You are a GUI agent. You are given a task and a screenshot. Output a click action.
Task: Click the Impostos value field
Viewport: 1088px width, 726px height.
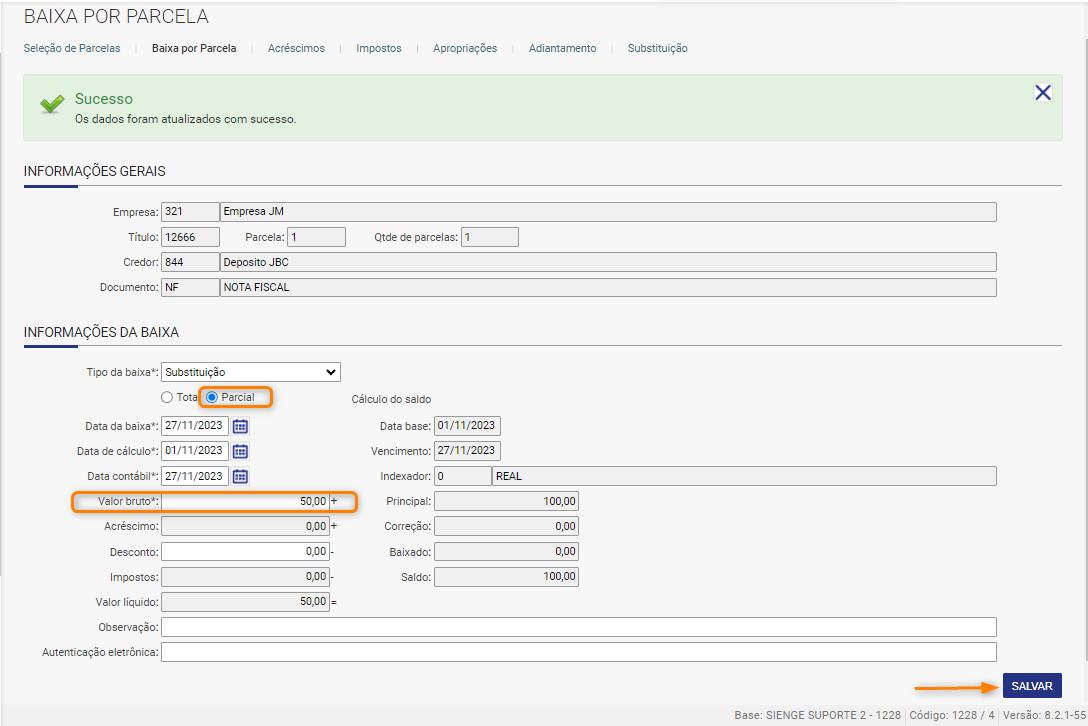pyautogui.click(x=245, y=577)
